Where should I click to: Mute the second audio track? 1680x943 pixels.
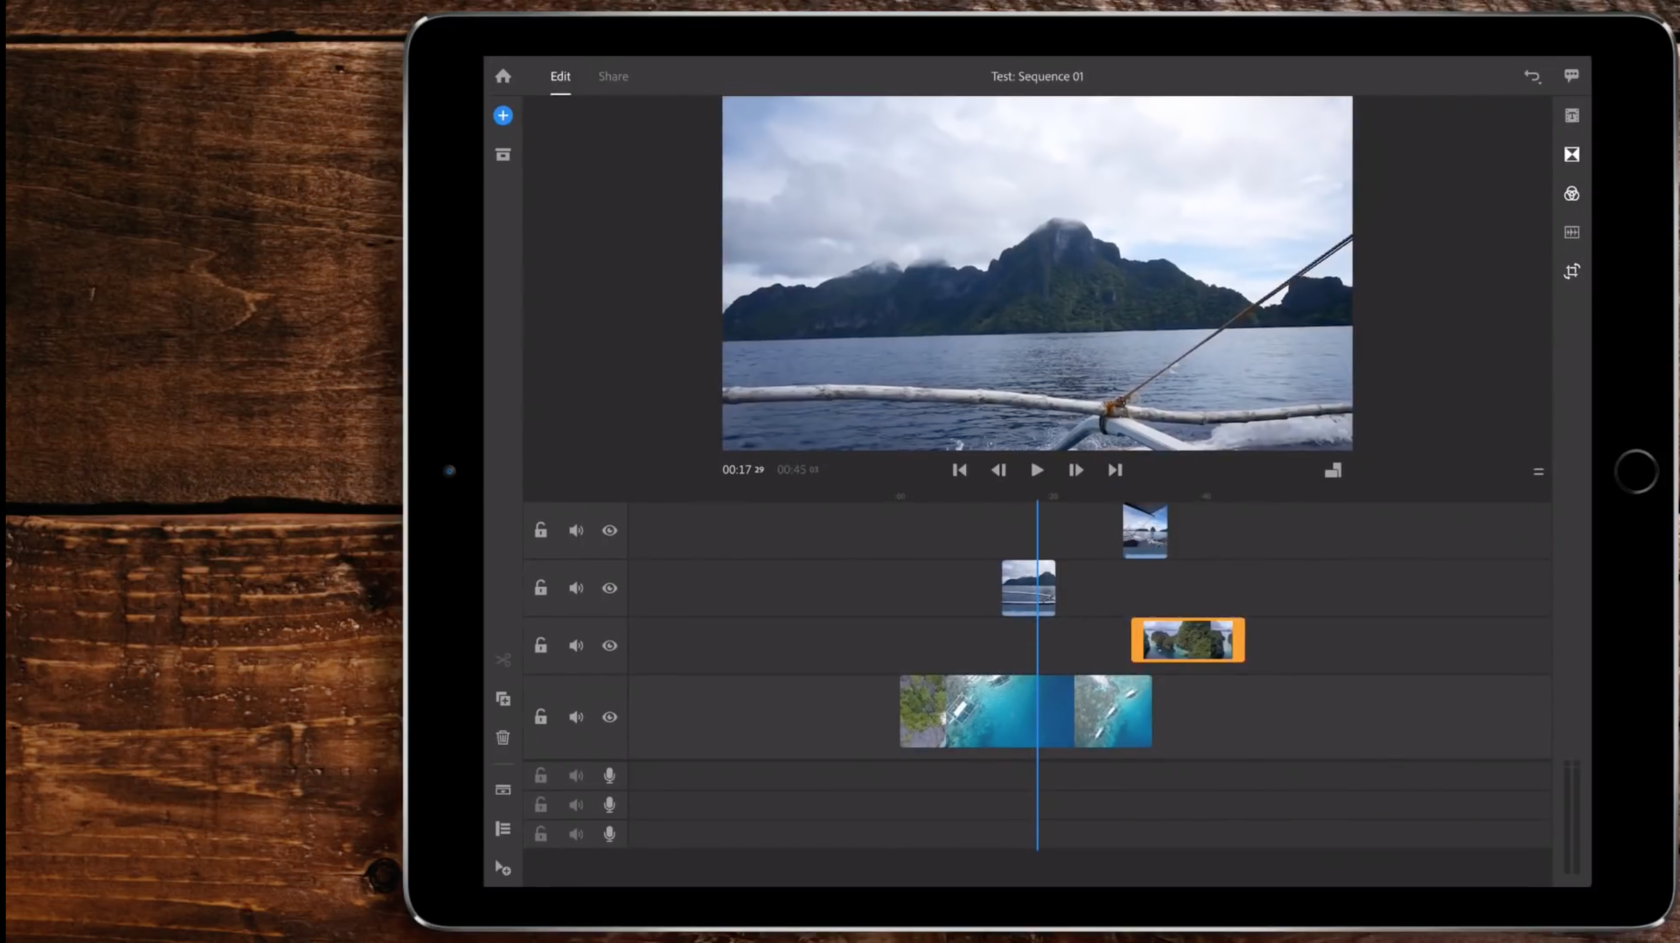tap(576, 805)
